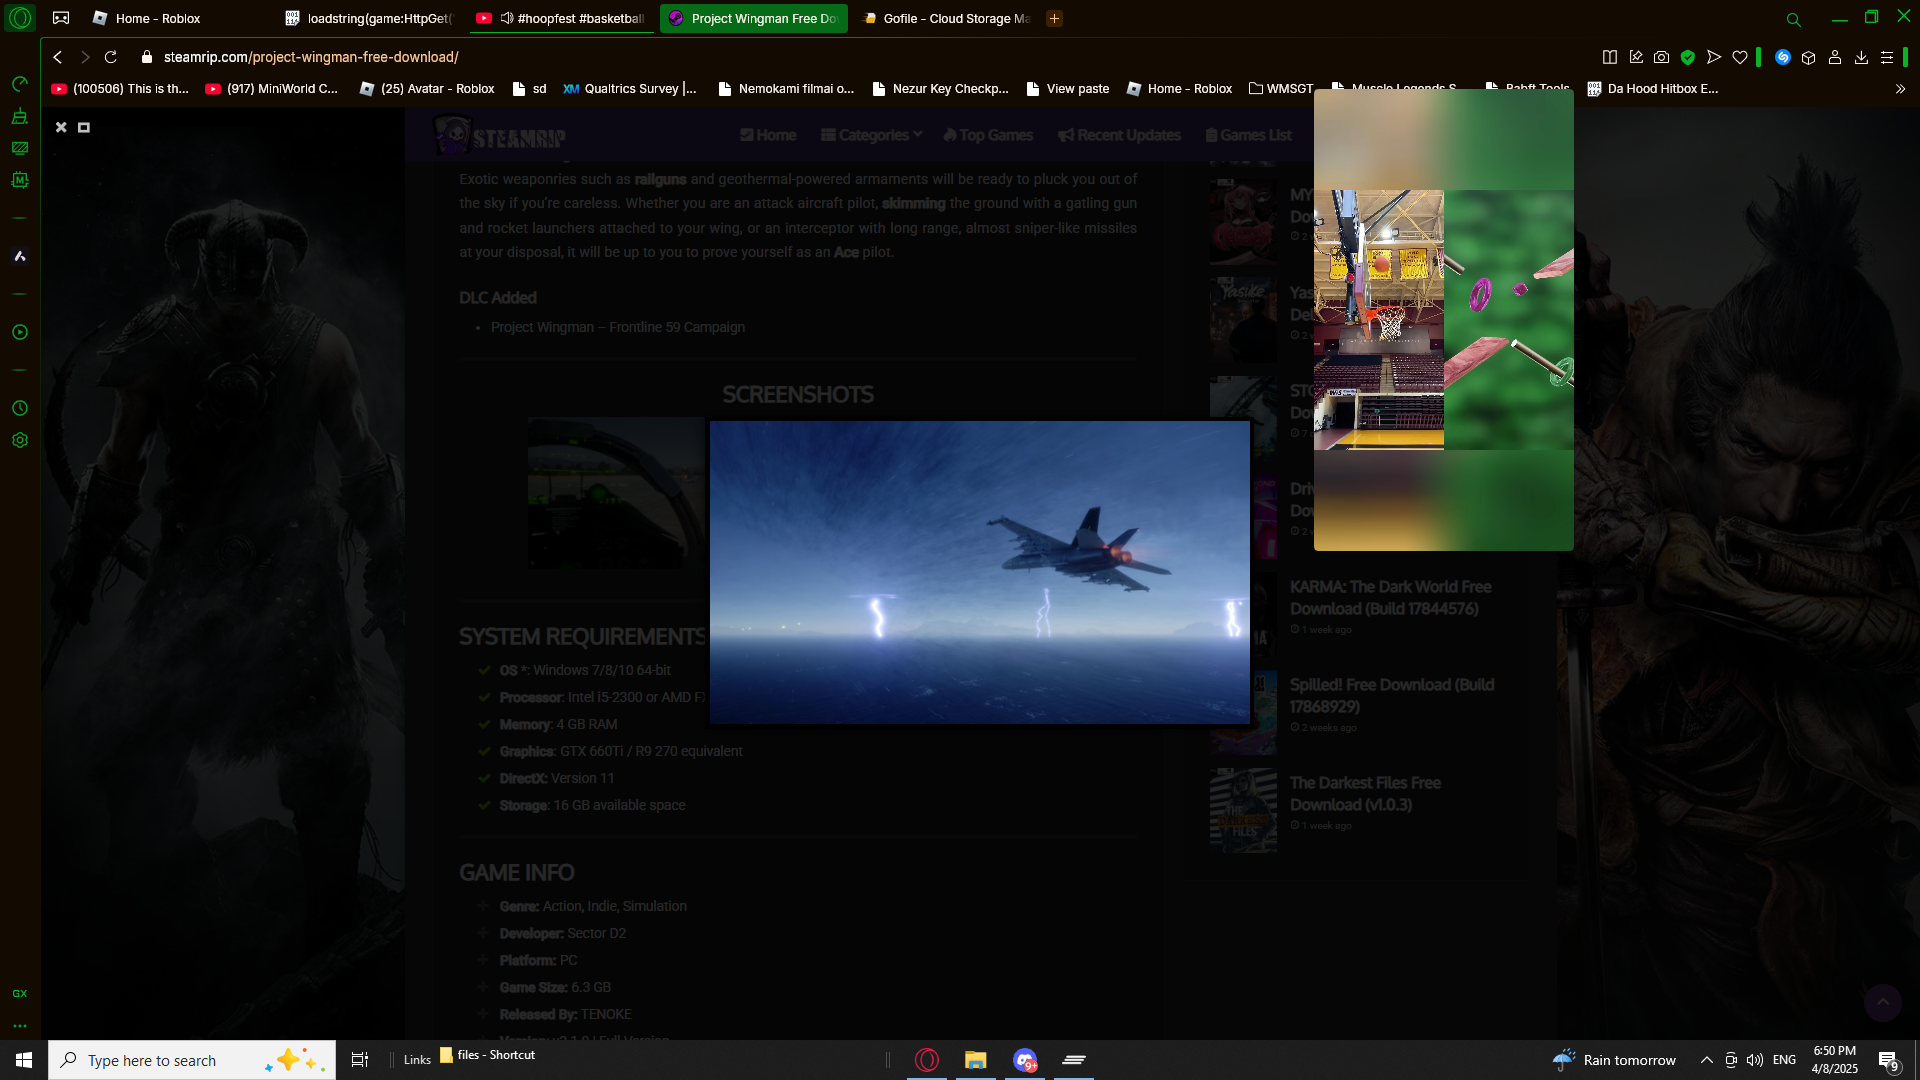Image resolution: width=1920 pixels, height=1080 pixels.
Task: Add page to bookmarks with heart icon
Action: coord(1740,57)
